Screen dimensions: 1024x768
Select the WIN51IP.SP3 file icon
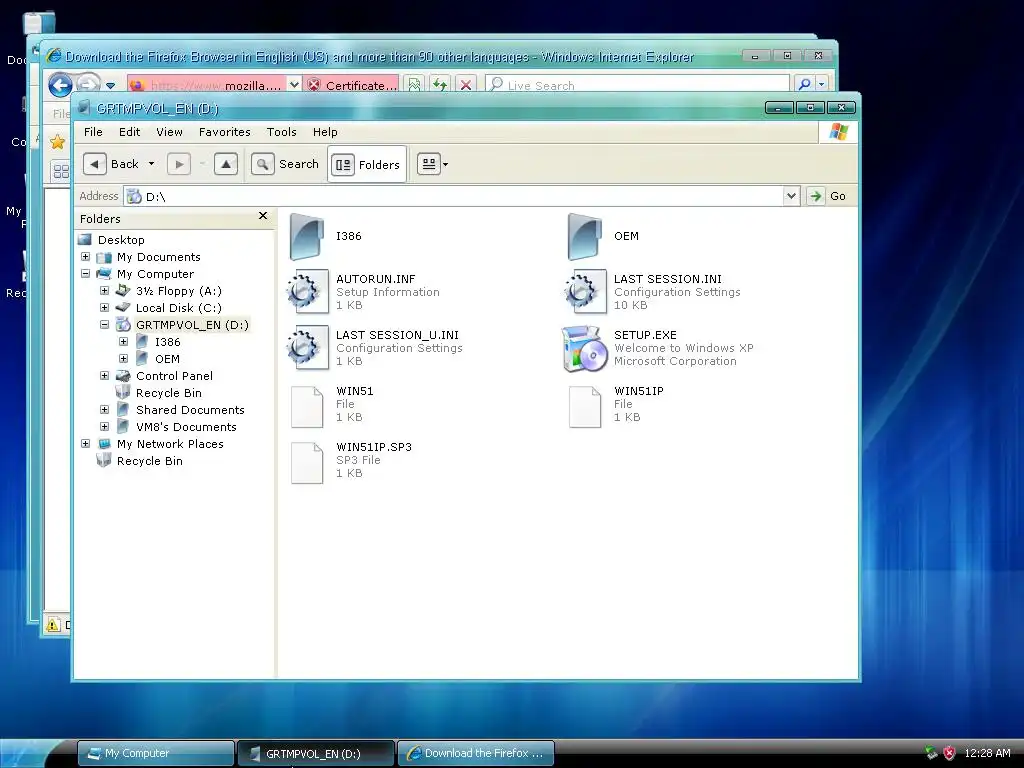[x=307, y=463]
